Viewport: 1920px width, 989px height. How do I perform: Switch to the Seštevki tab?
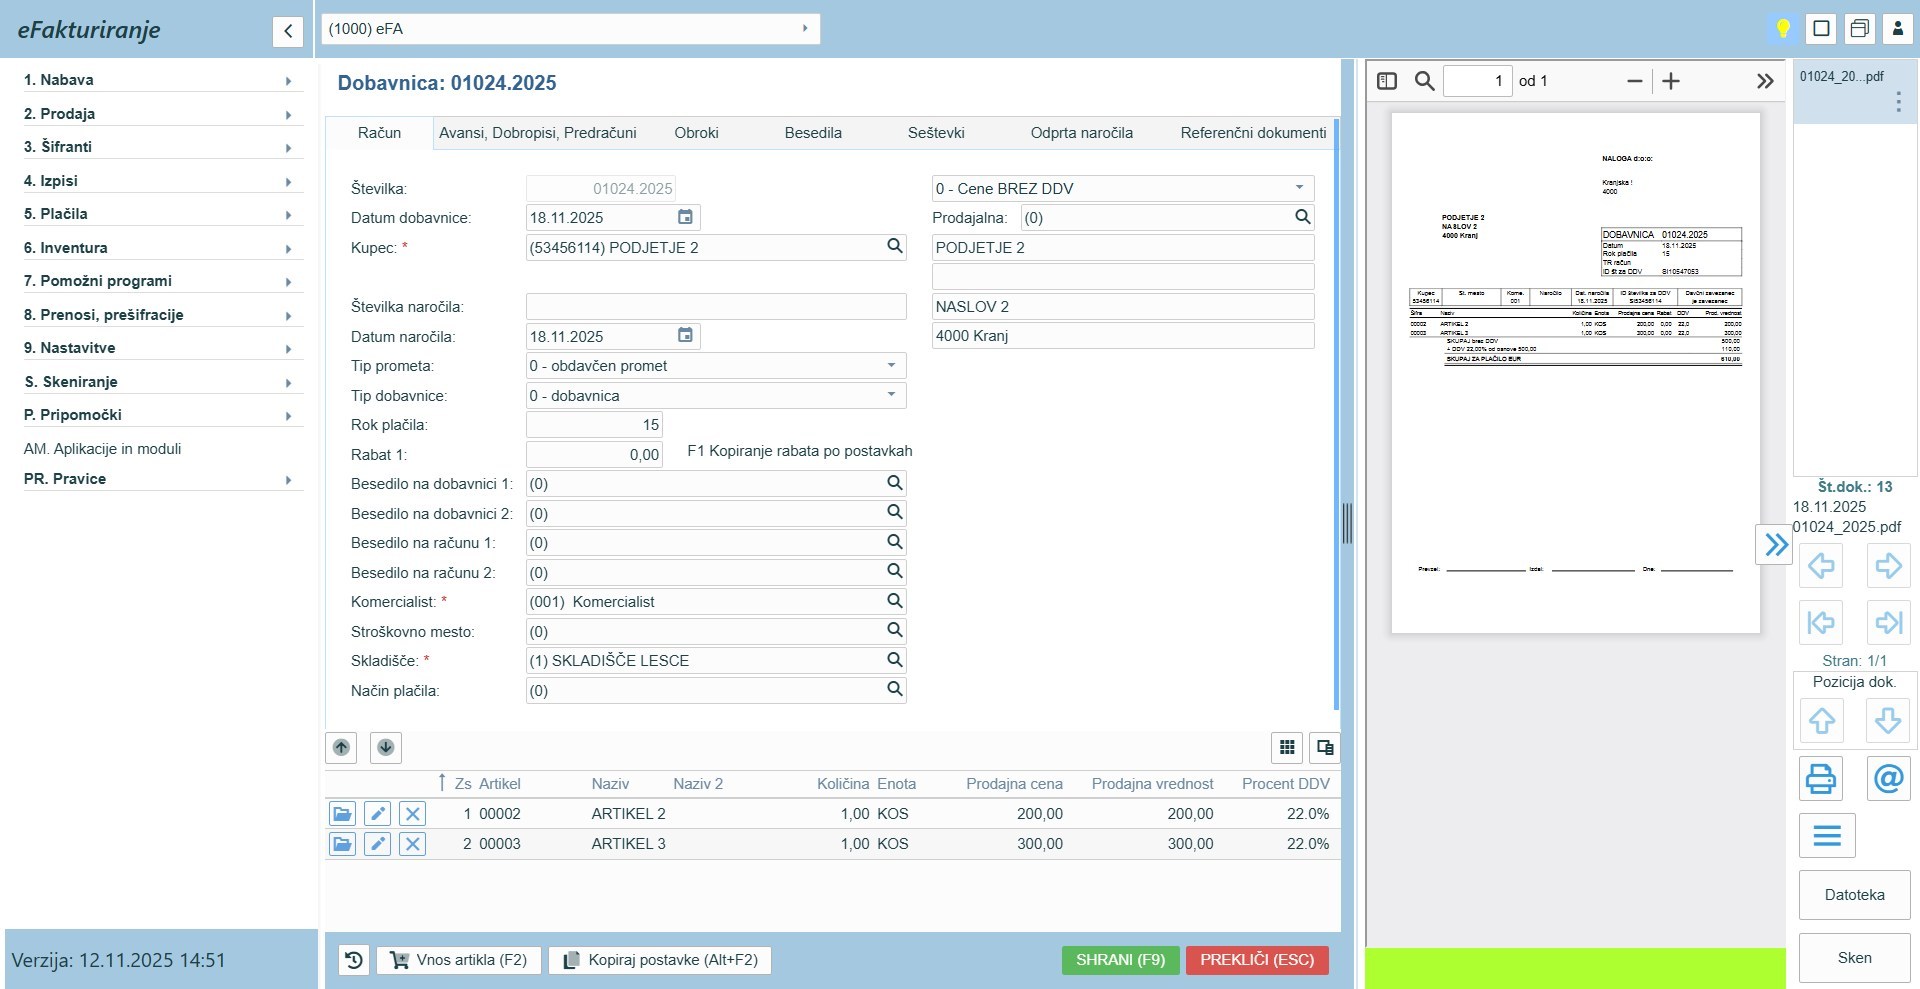click(936, 133)
